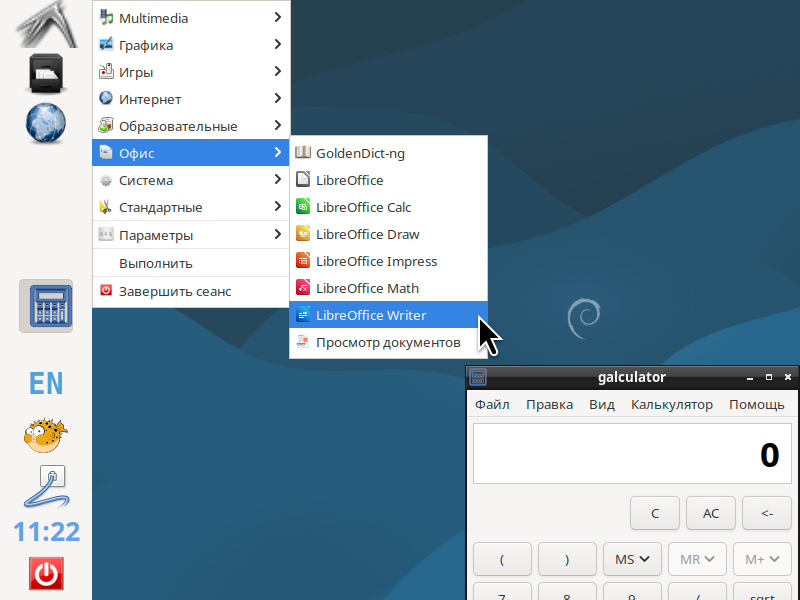Screen dimensions: 800x600
Task: Click the close parenthesis button
Action: click(x=567, y=559)
